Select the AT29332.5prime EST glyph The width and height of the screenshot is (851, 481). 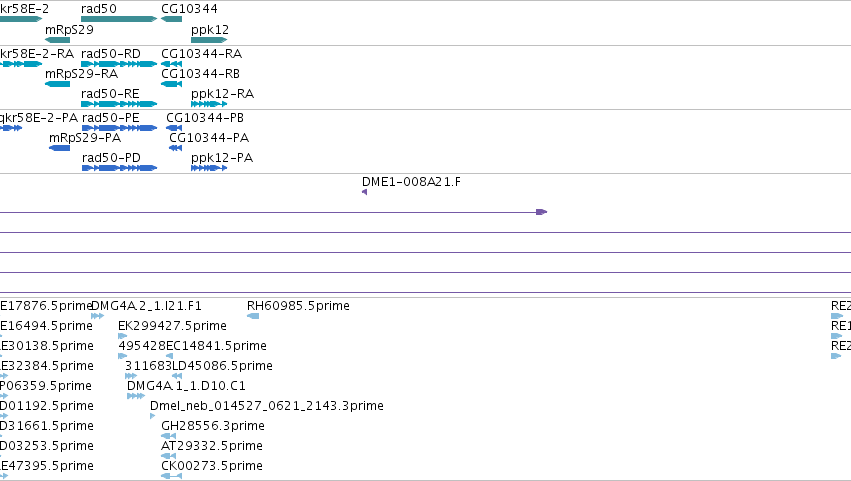(x=169, y=456)
